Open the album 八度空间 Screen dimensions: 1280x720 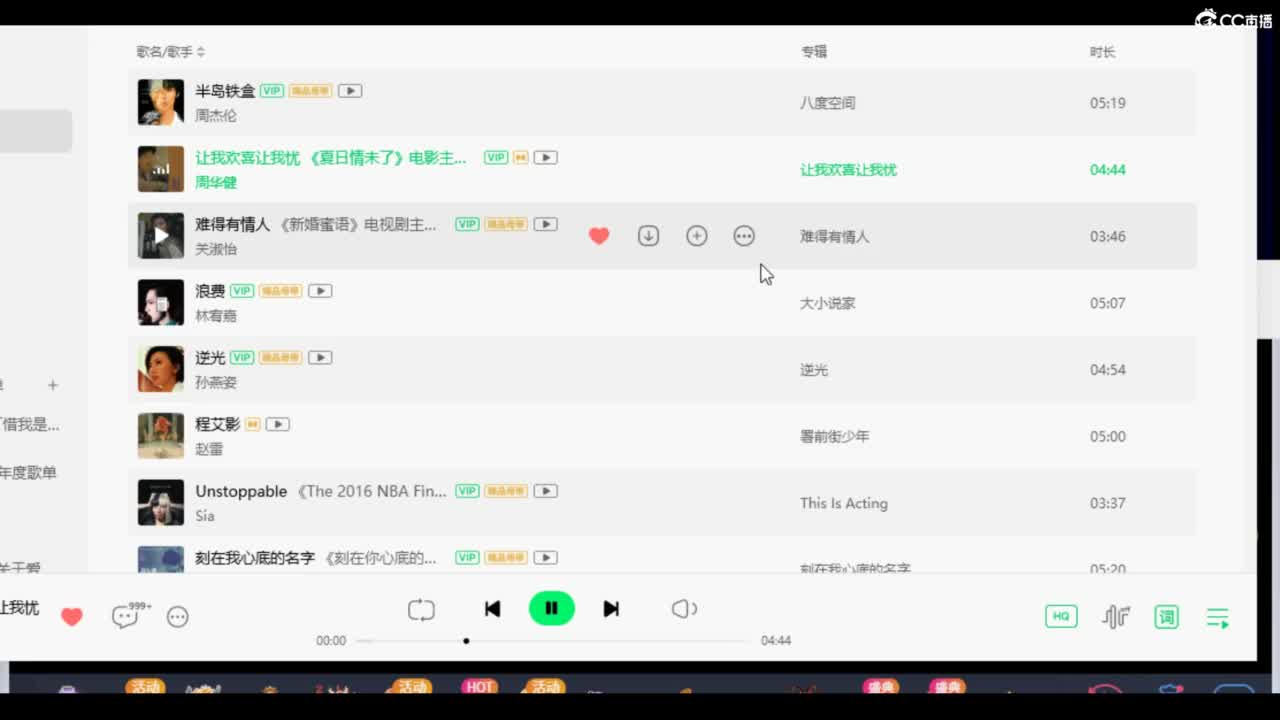828,103
